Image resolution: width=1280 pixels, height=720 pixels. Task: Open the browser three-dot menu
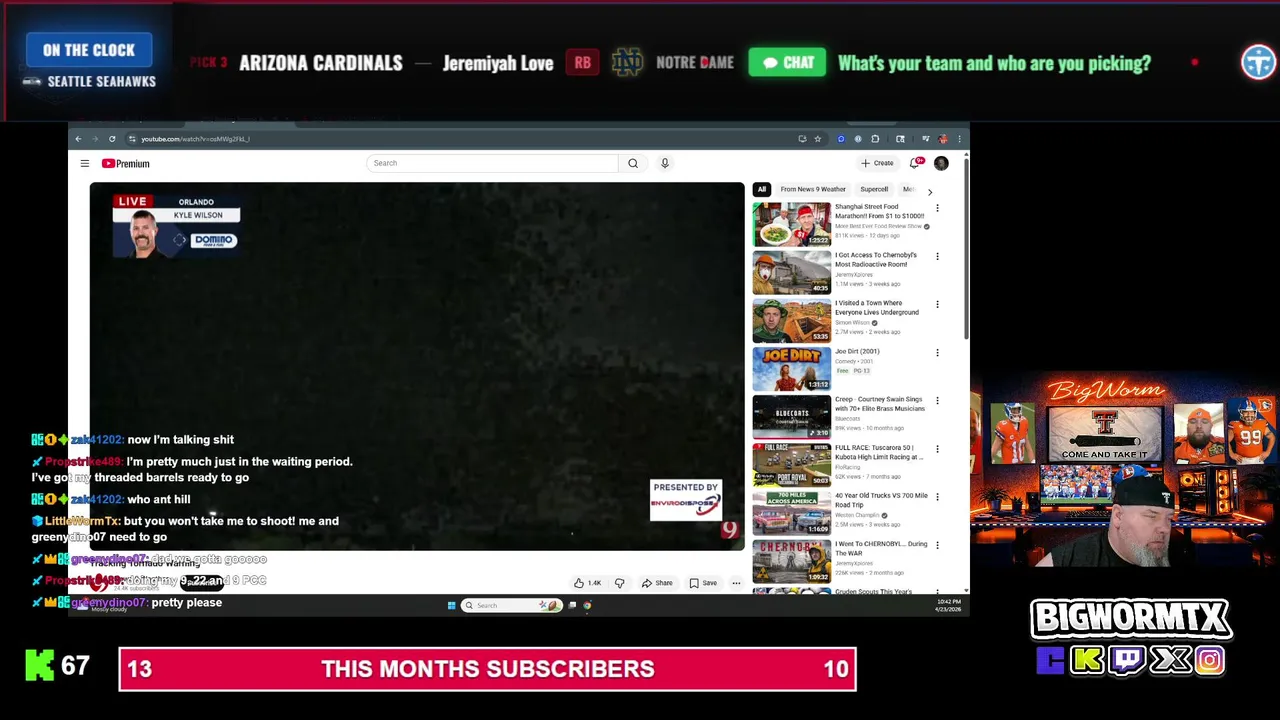click(x=959, y=139)
